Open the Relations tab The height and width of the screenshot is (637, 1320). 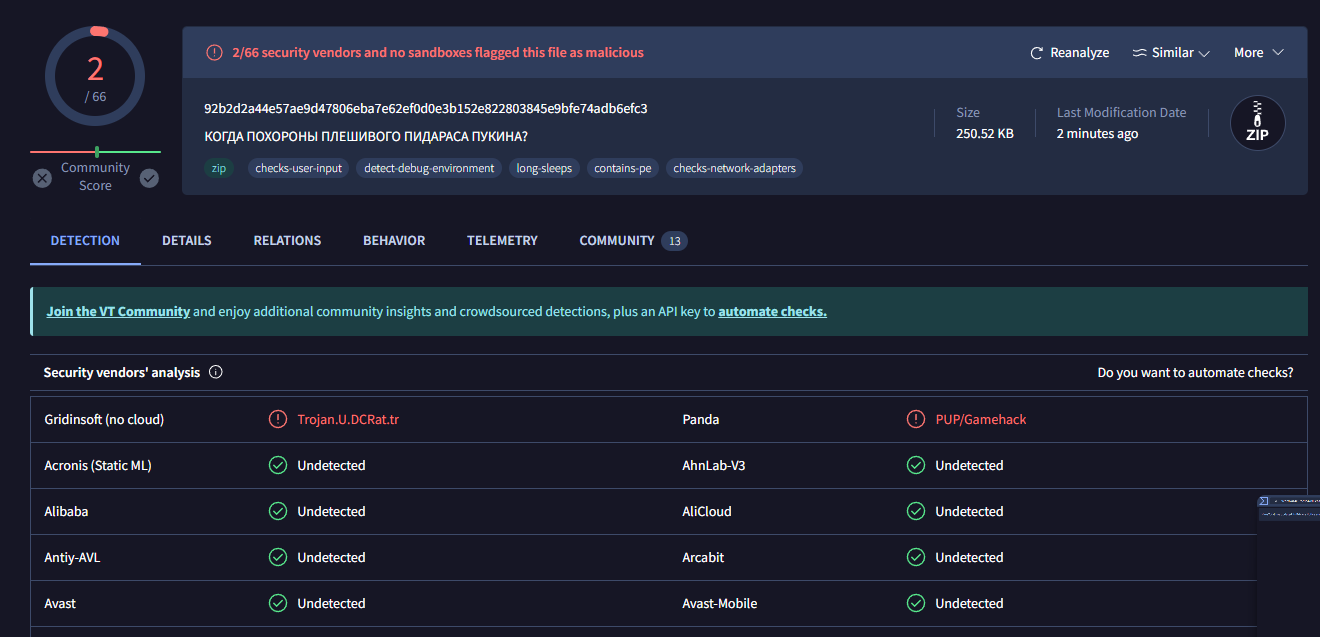287,241
